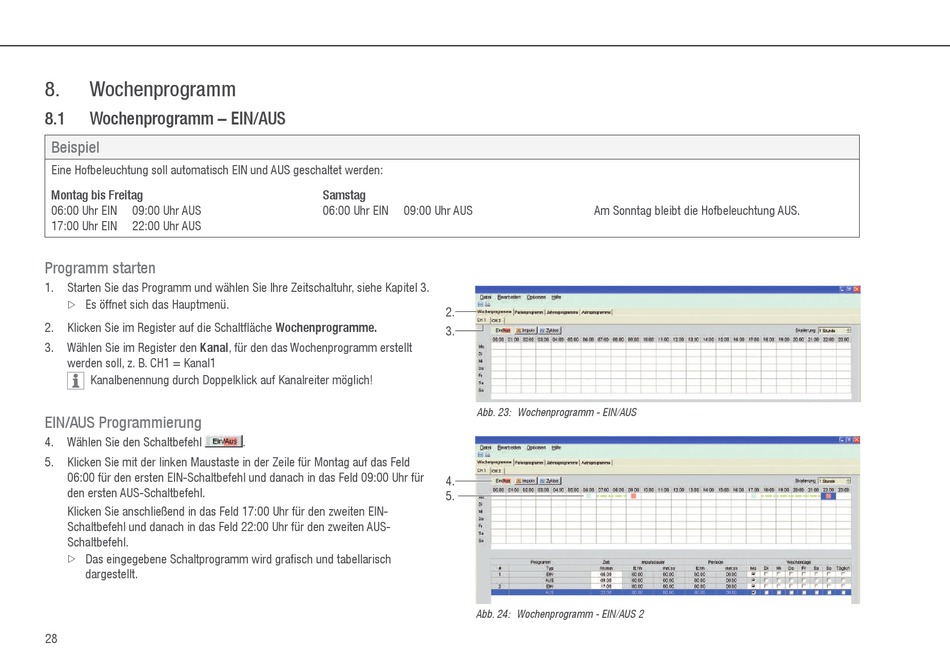Click the highlighted 22:00 AUS marker on Monday's row

[x=828, y=496]
